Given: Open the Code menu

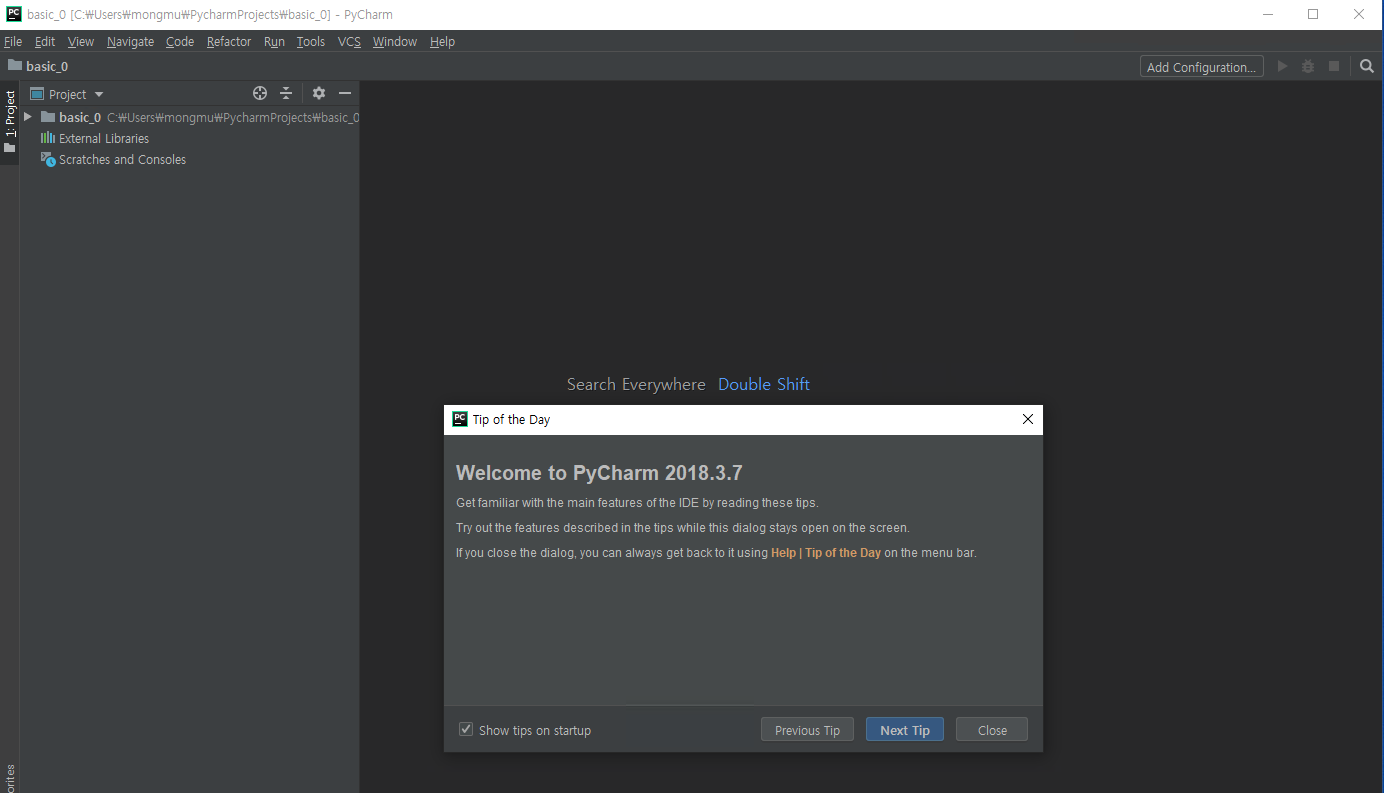Looking at the screenshot, I should 180,41.
